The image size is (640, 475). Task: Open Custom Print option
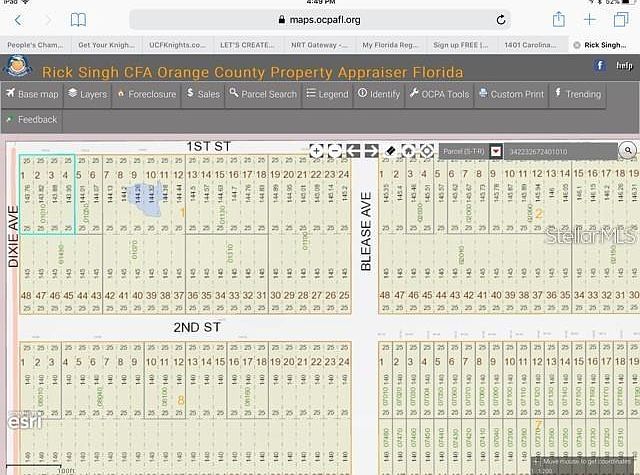511,94
